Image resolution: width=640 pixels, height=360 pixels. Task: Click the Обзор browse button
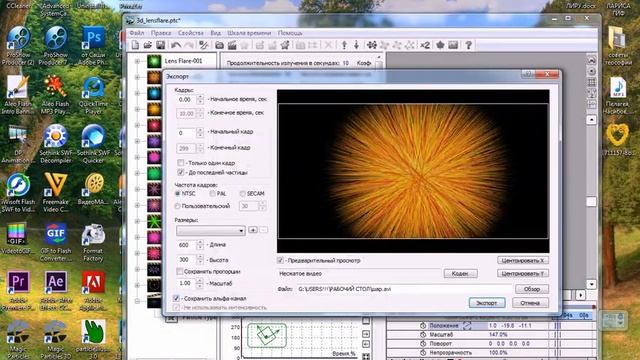(532, 289)
